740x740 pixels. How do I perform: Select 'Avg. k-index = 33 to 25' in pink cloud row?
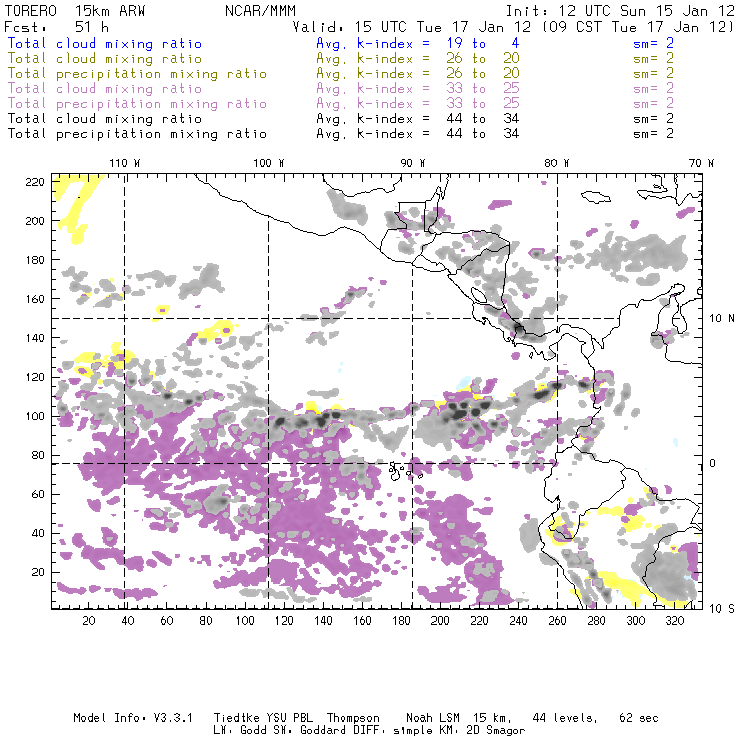tap(418, 89)
